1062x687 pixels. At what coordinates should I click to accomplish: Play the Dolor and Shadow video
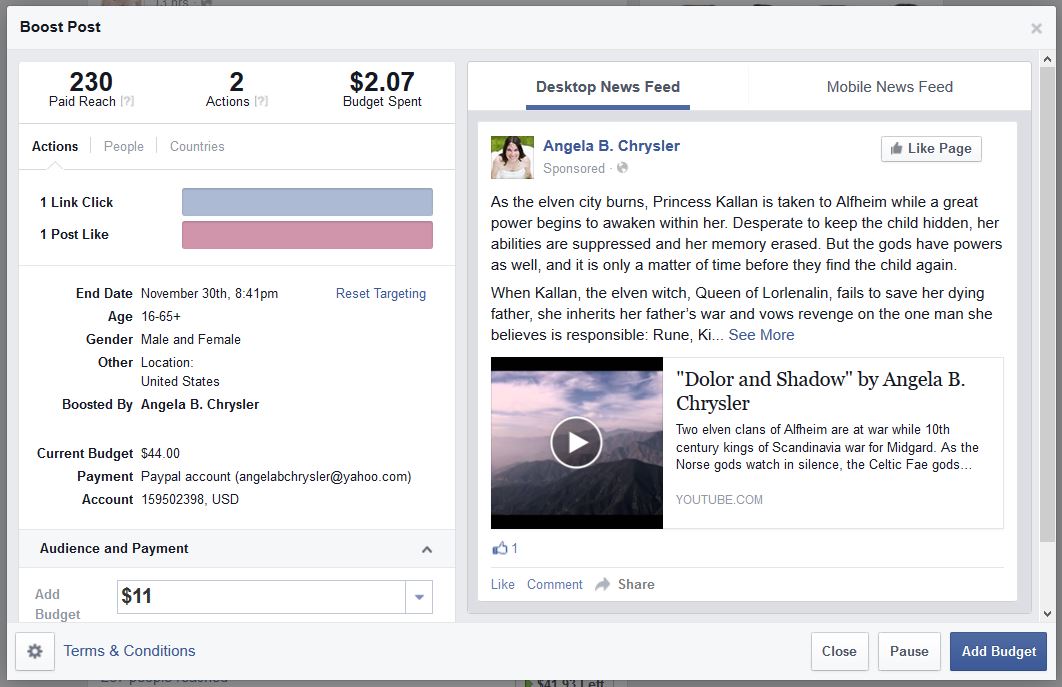[576, 442]
